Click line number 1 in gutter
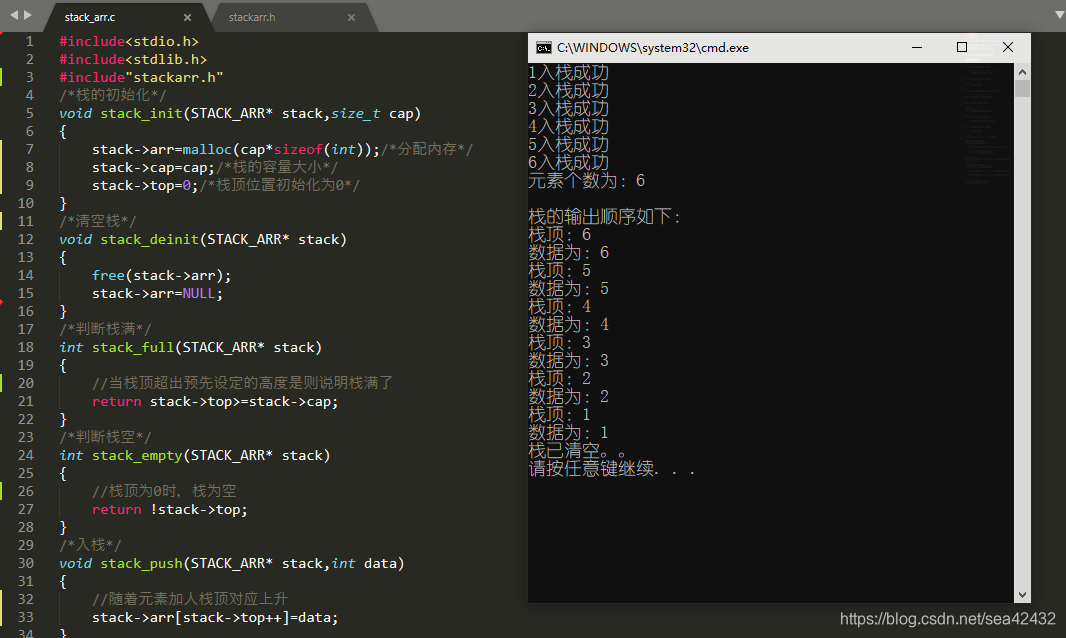This screenshot has width=1066, height=638. click(29, 41)
